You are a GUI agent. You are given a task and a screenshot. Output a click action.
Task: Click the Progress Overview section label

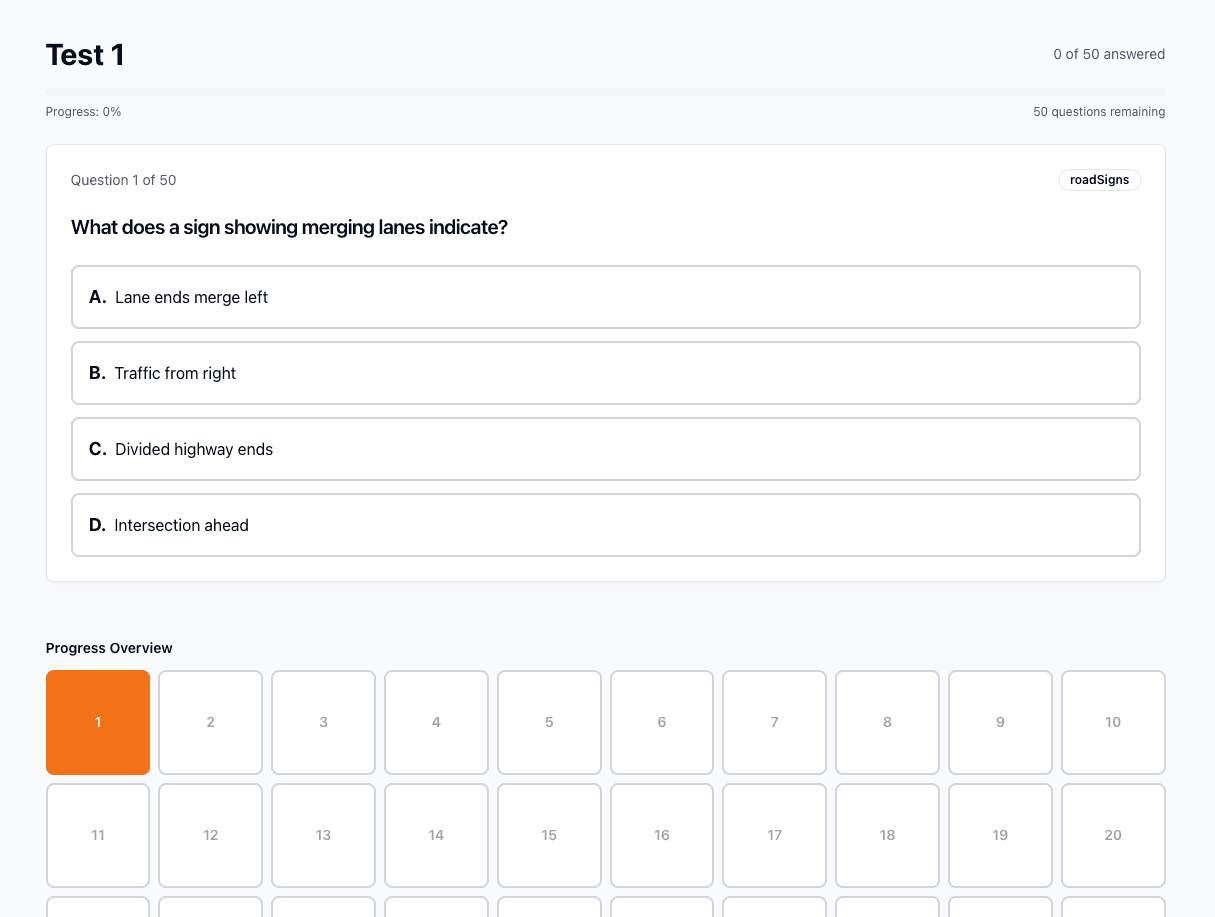(109, 648)
